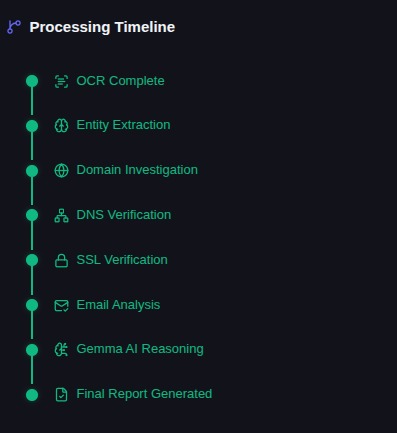Click the timeline dot for Entity Extraction
This screenshot has width=397, height=433.
click(x=32, y=126)
